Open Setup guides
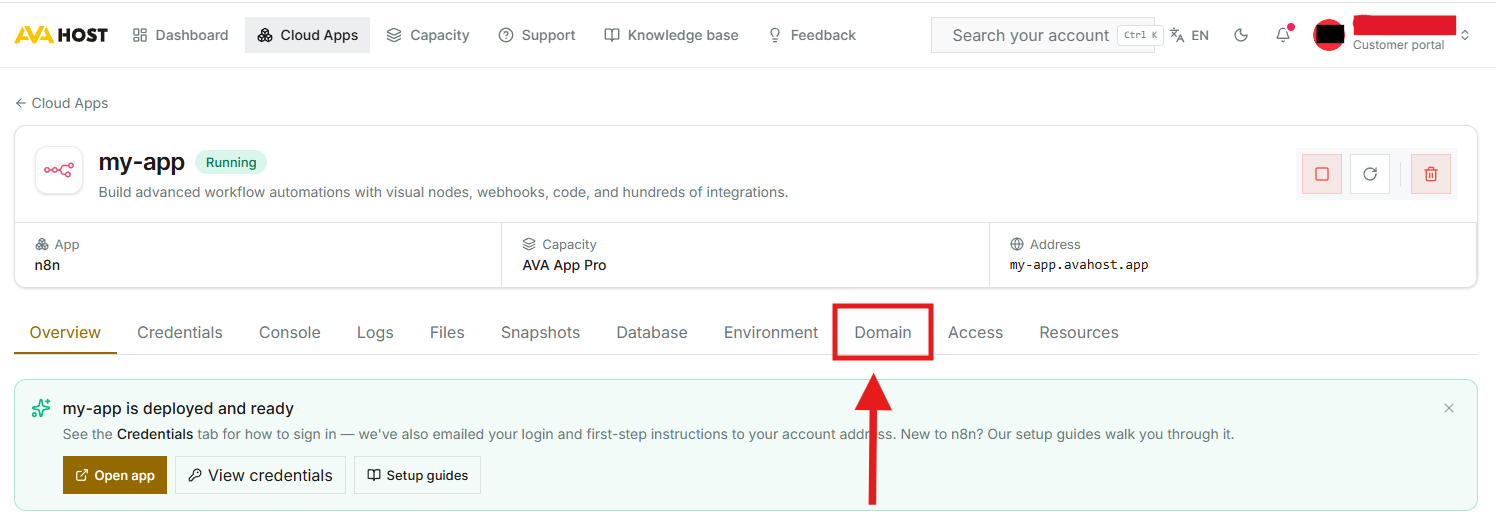 tap(417, 475)
